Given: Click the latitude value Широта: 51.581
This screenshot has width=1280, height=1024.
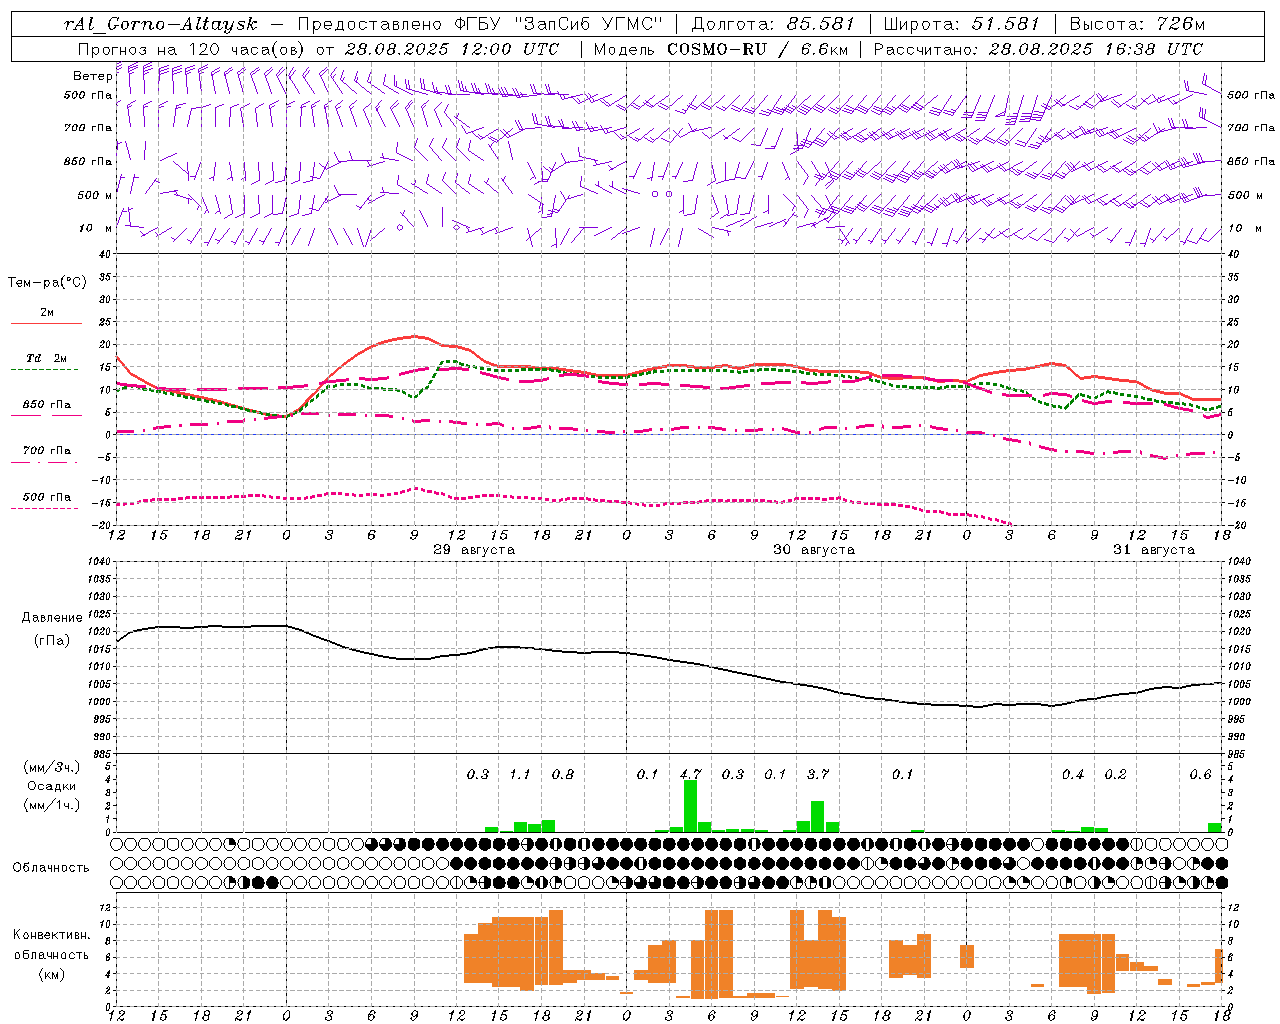Looking at the screenshot, I should pyautogui.click(x=962, y=24).
